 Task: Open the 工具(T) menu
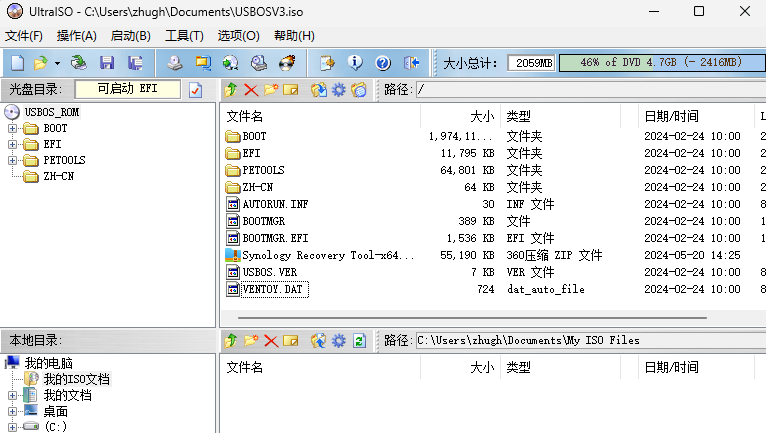[x=184, y=36]
